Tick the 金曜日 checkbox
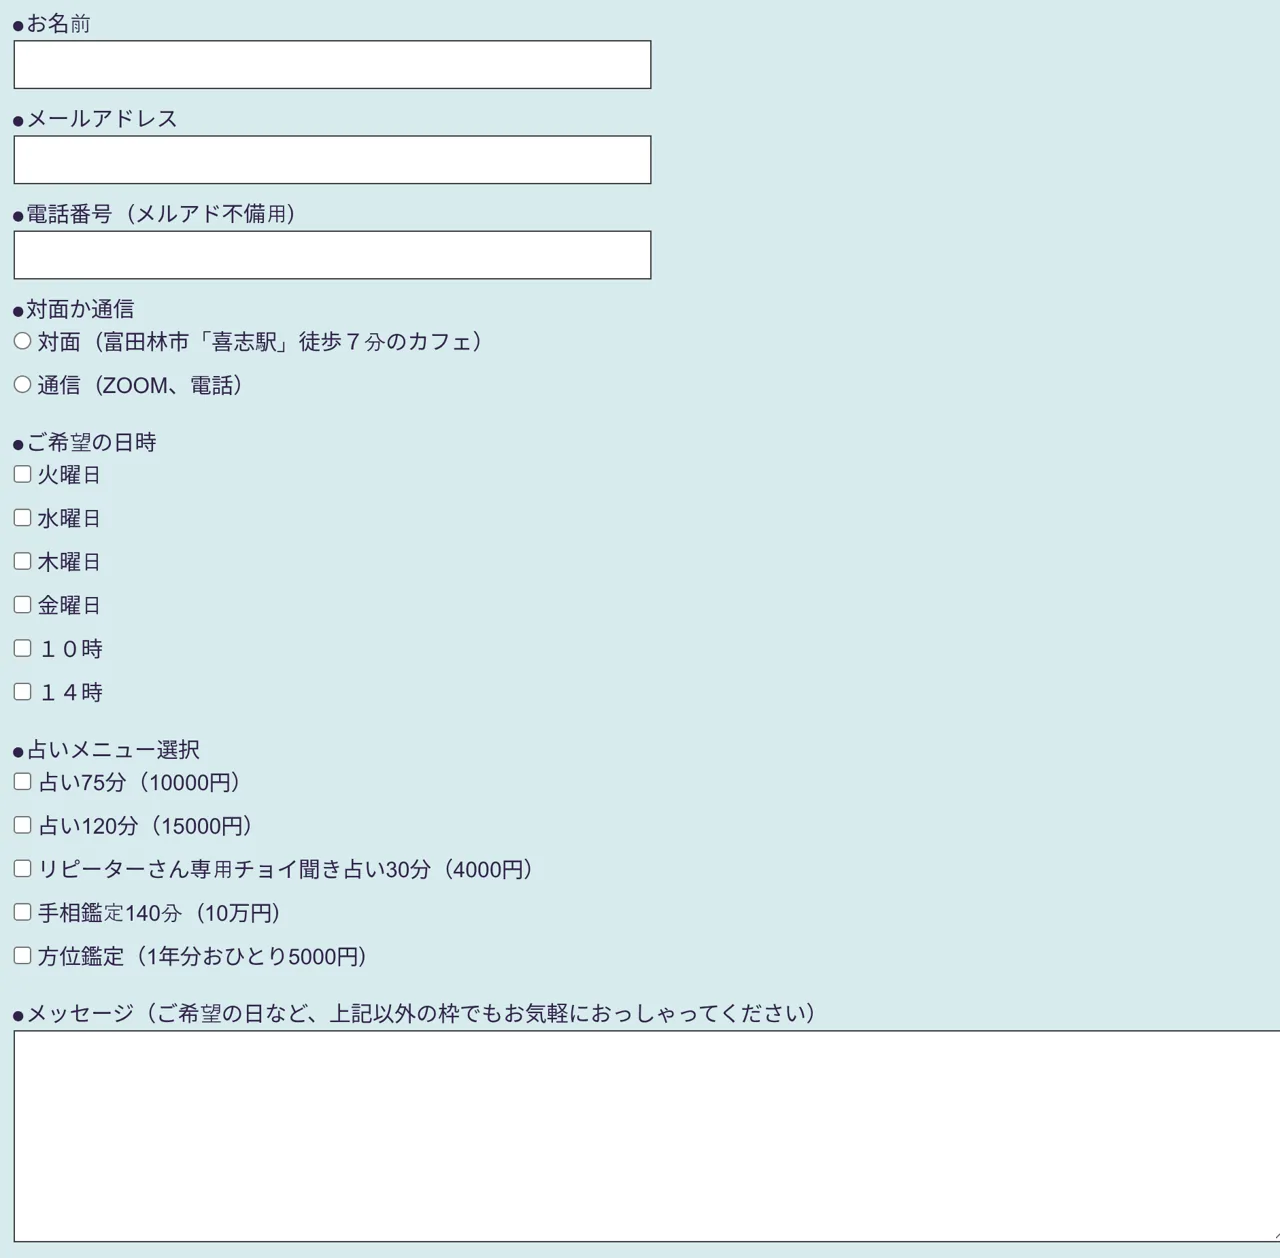The image size is (1280, 1258). coord(22,605)
